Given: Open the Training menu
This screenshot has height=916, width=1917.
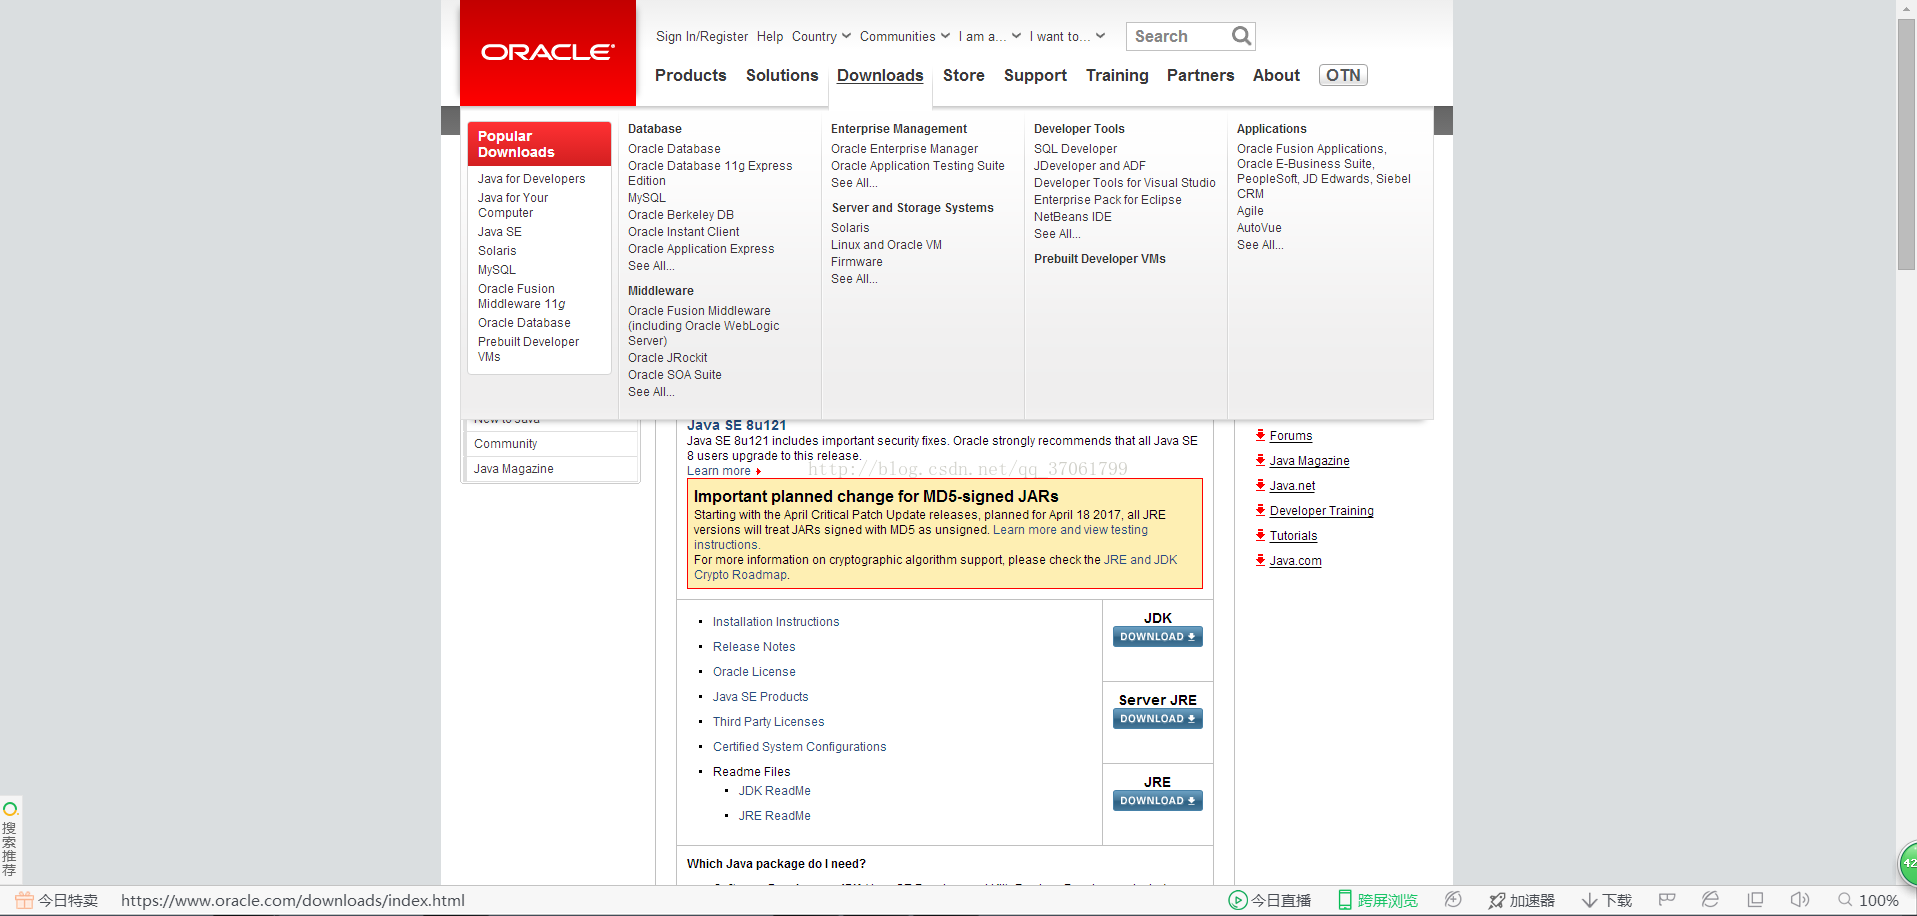Looking at the screenshot, I should tap(1117, 75).
